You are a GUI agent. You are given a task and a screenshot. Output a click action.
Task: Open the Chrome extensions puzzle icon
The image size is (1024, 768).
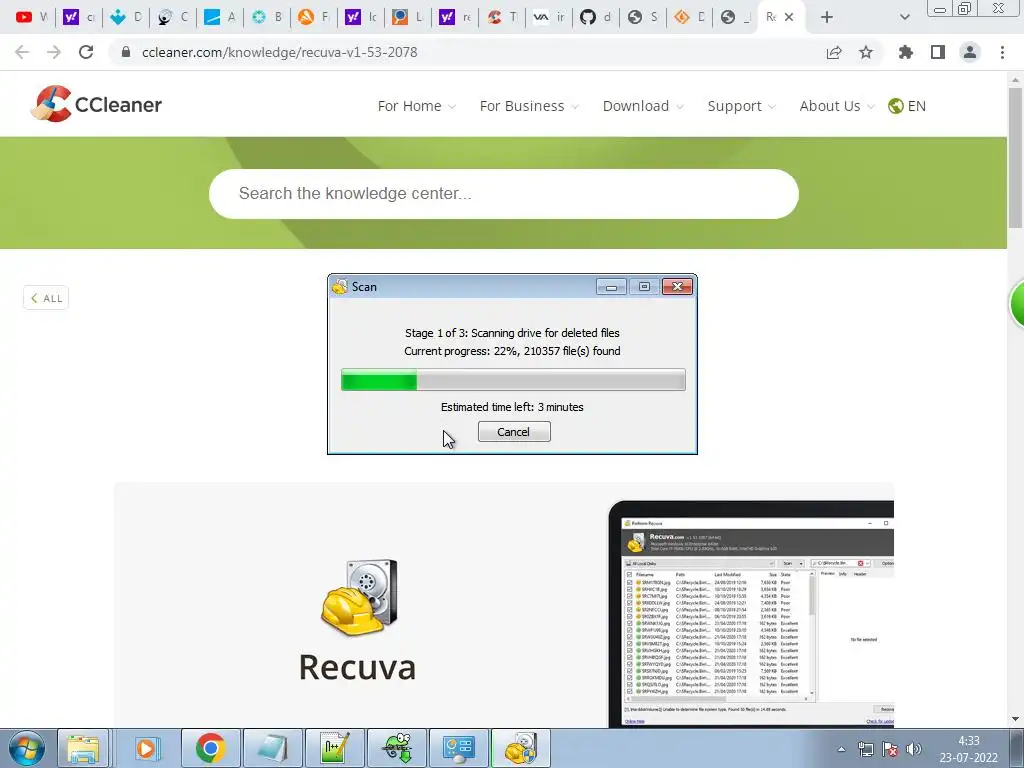pos(906,52)
